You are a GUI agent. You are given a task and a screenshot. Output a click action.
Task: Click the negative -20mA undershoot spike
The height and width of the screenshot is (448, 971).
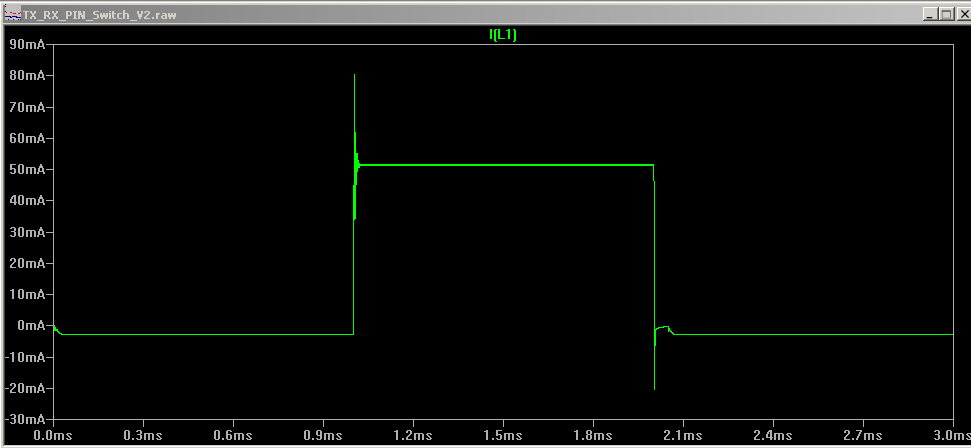[x=655, y=387]
